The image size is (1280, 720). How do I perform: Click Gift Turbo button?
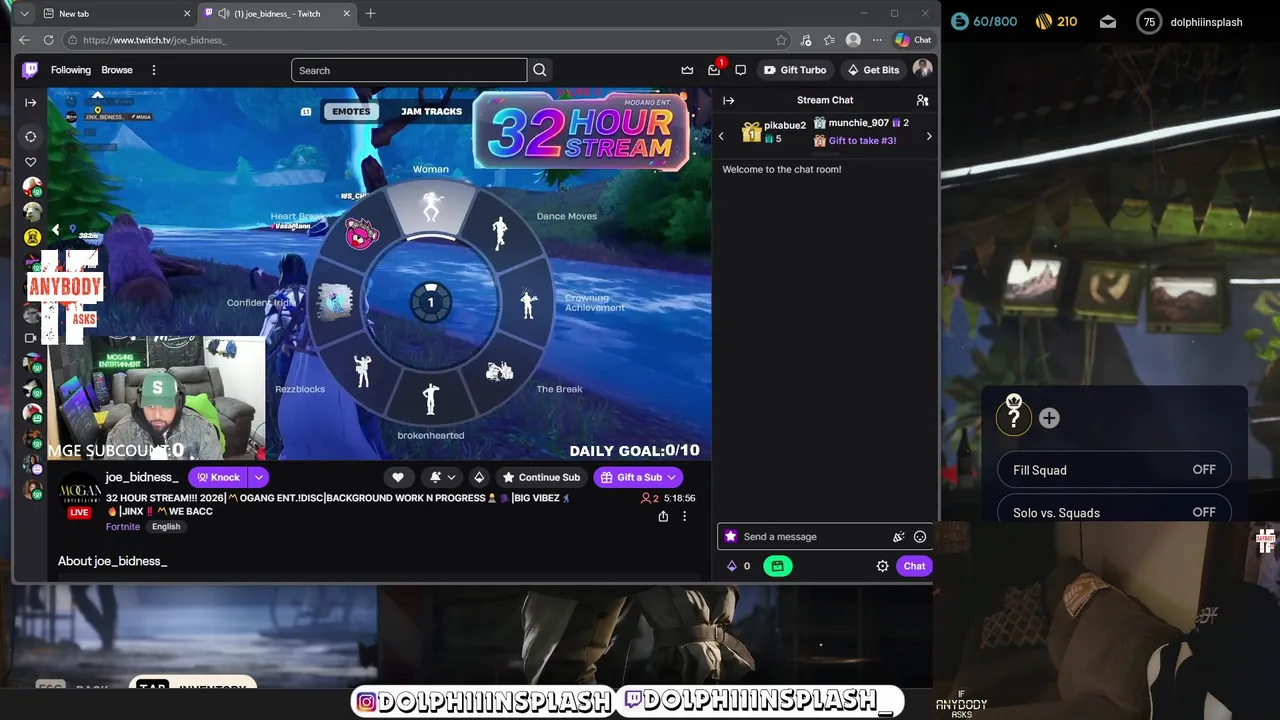(x=795, y=70)
